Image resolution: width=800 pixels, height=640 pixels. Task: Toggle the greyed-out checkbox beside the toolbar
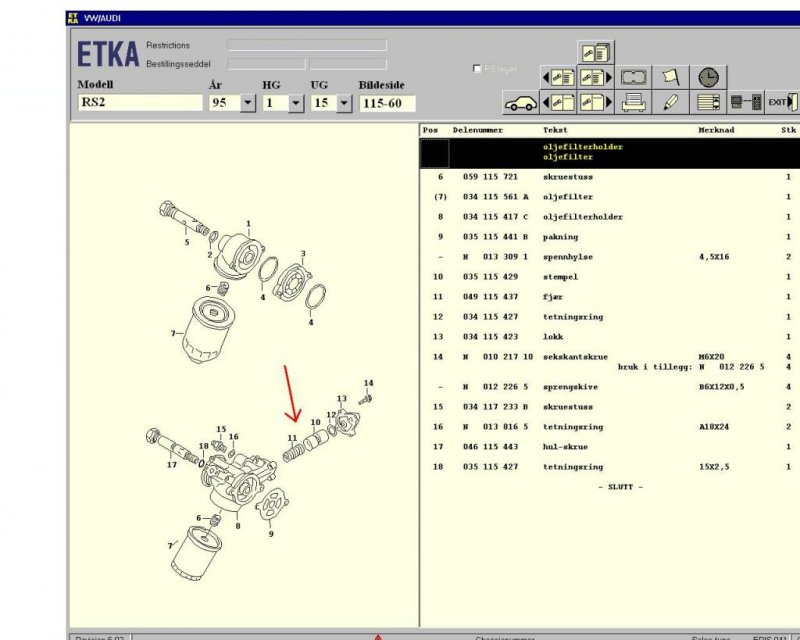point(477,69)
